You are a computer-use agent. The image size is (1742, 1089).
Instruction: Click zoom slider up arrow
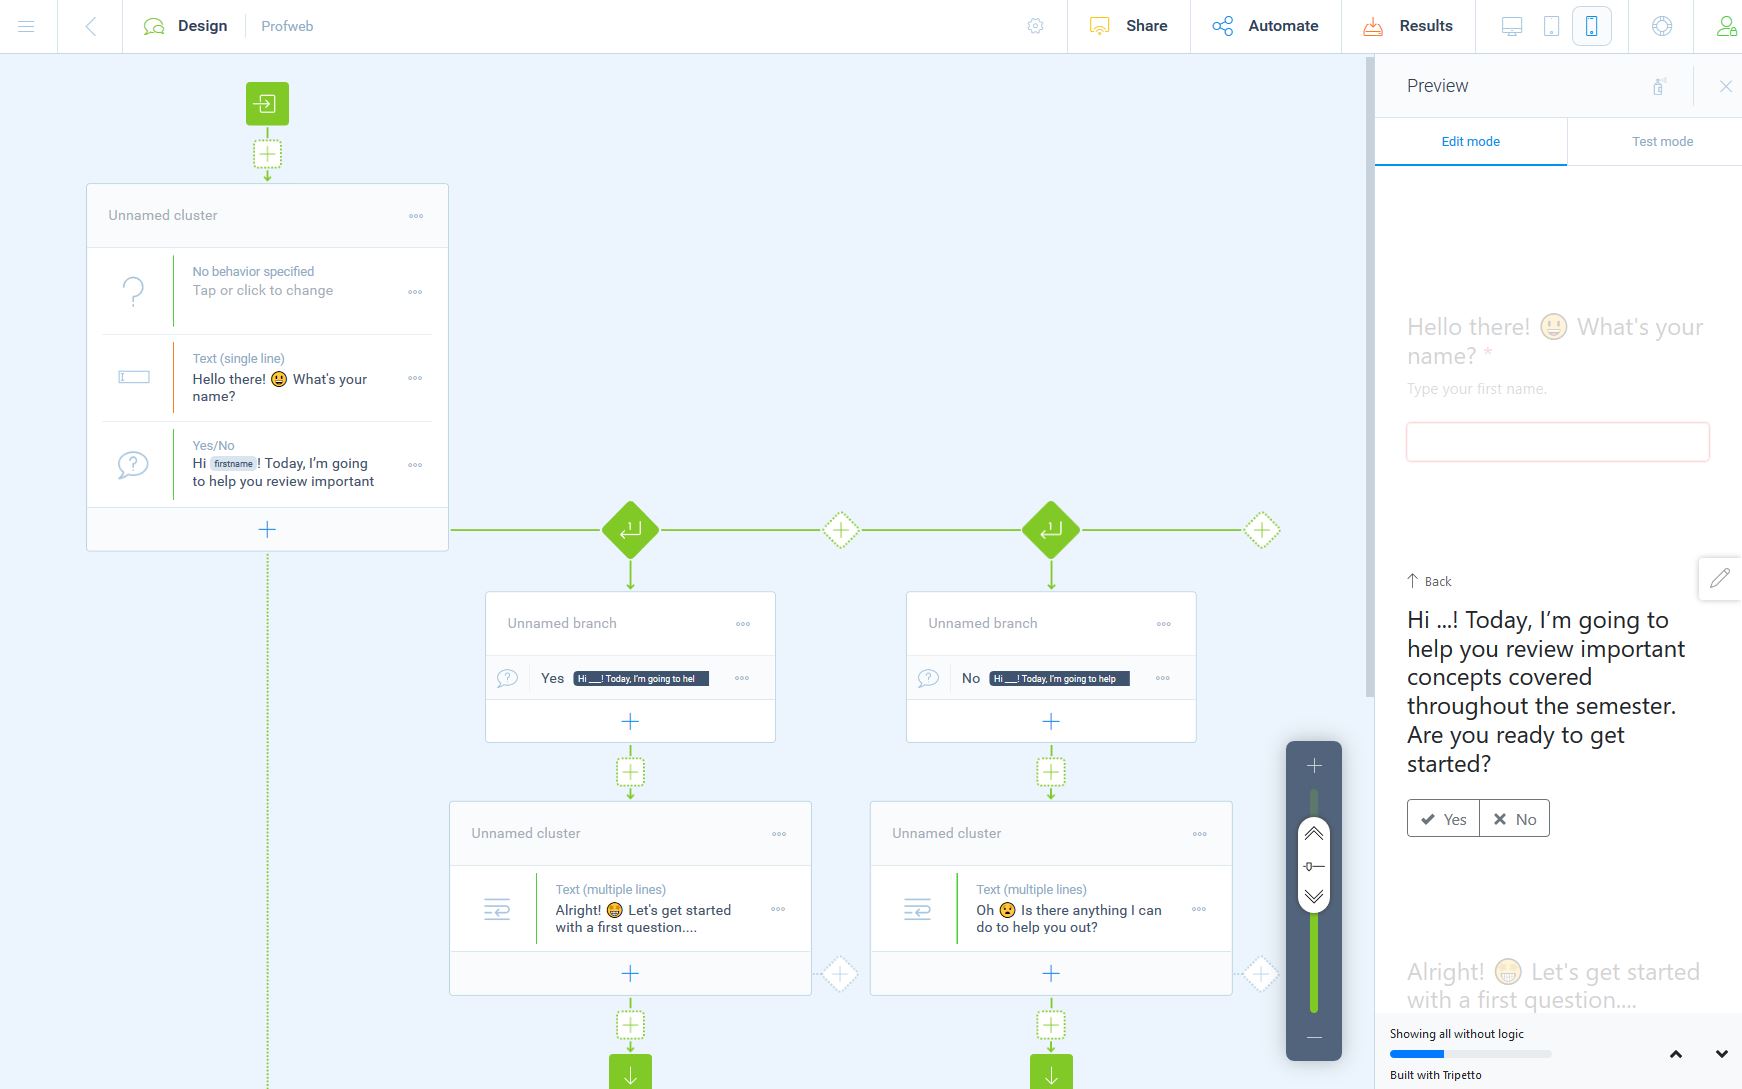(1314, 834)
